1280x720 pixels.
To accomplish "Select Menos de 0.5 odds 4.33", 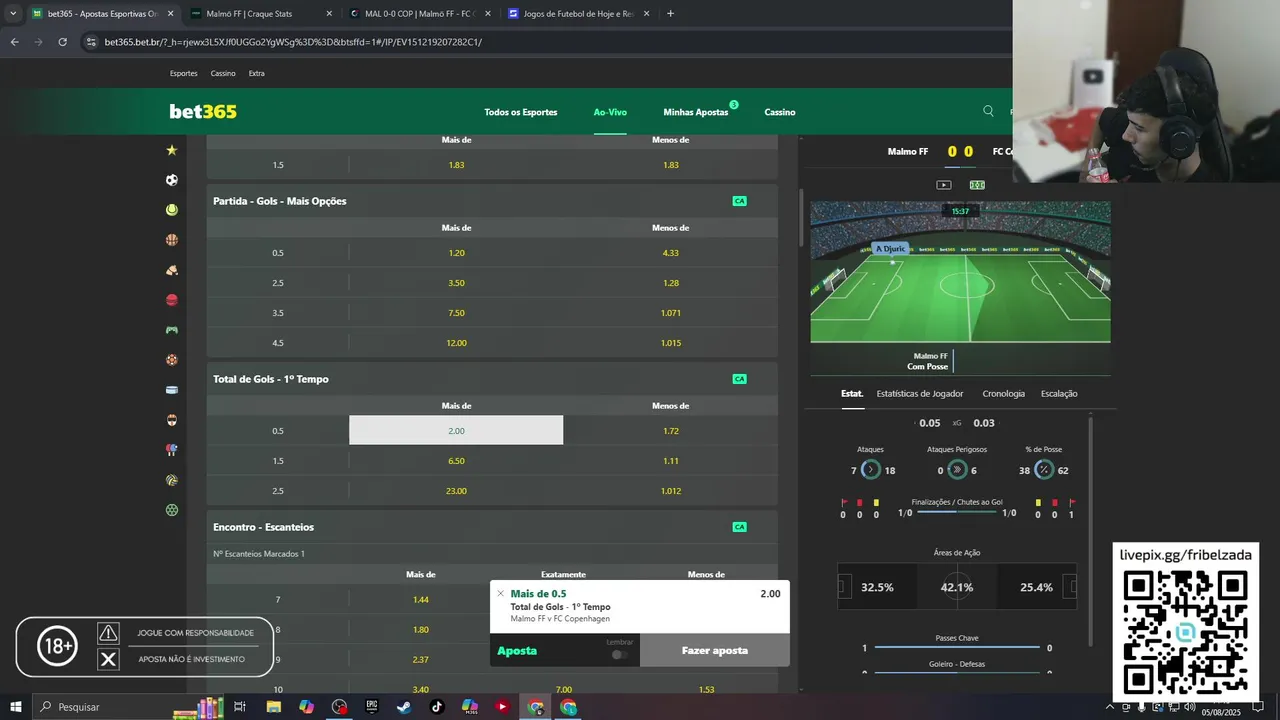I will 671,253.
